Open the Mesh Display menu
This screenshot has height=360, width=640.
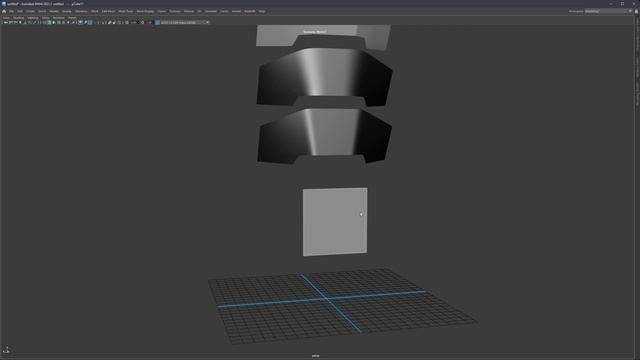pyautogui.click(x=145, y=11)
